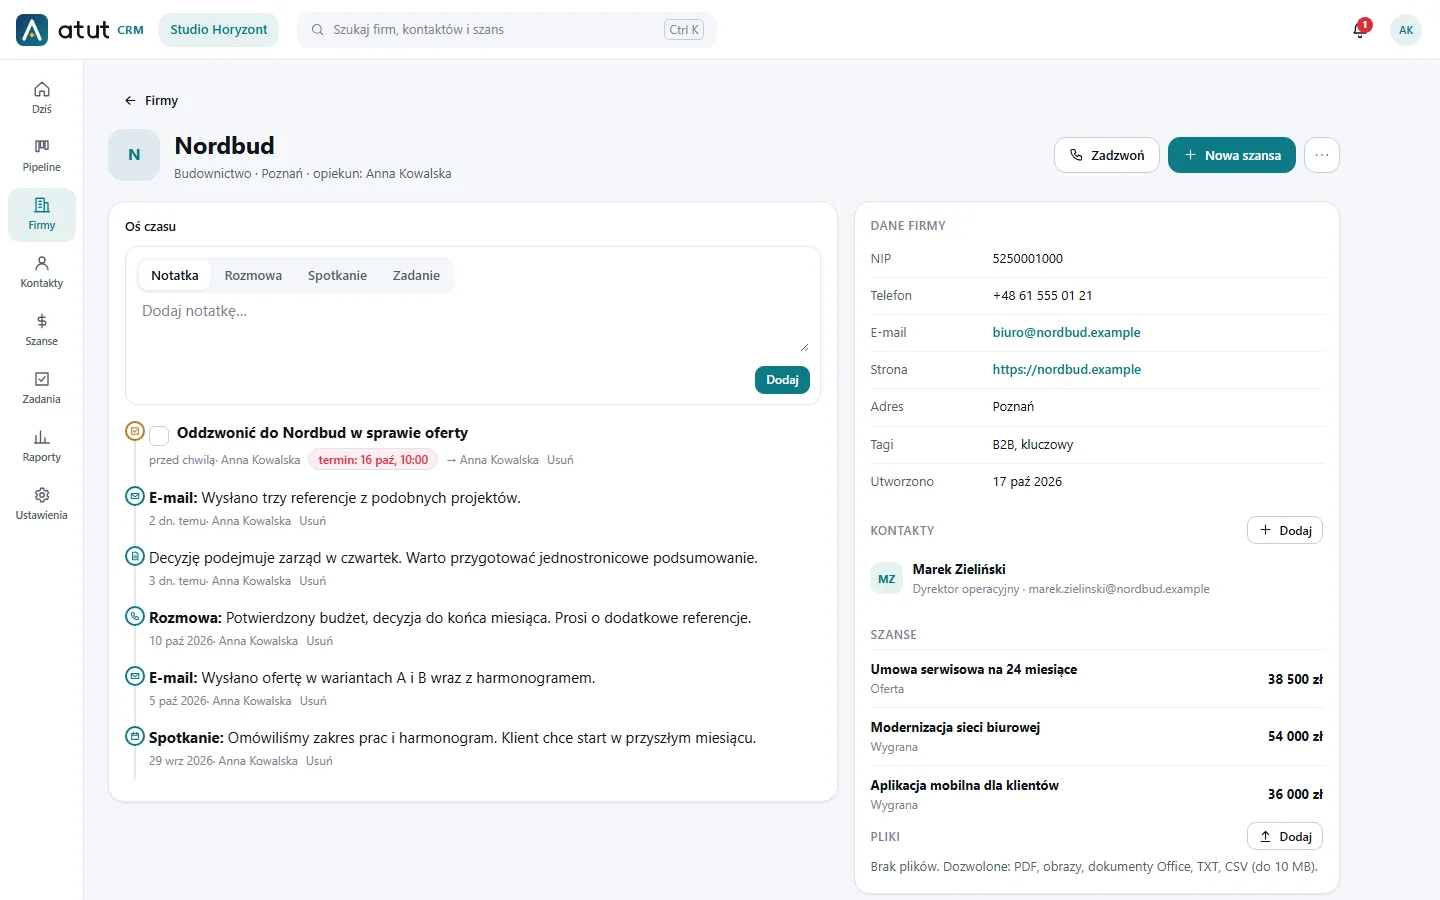Click the phone icon of the Rozmowa entry
1440x900 pixels.
[x=135, y=616]
